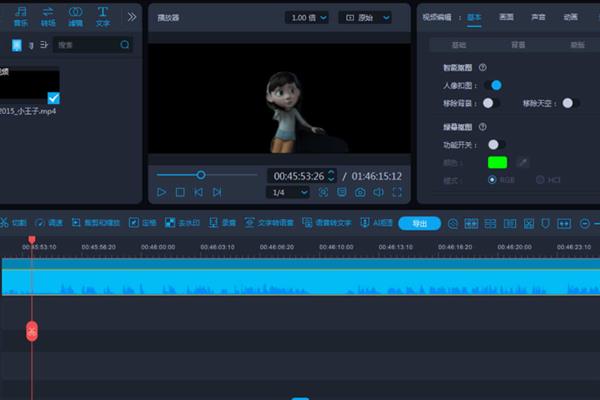The width and height of the screenshot is (600, 400).
Task: Click the focus frame icon in player
Action: point(323,192)
